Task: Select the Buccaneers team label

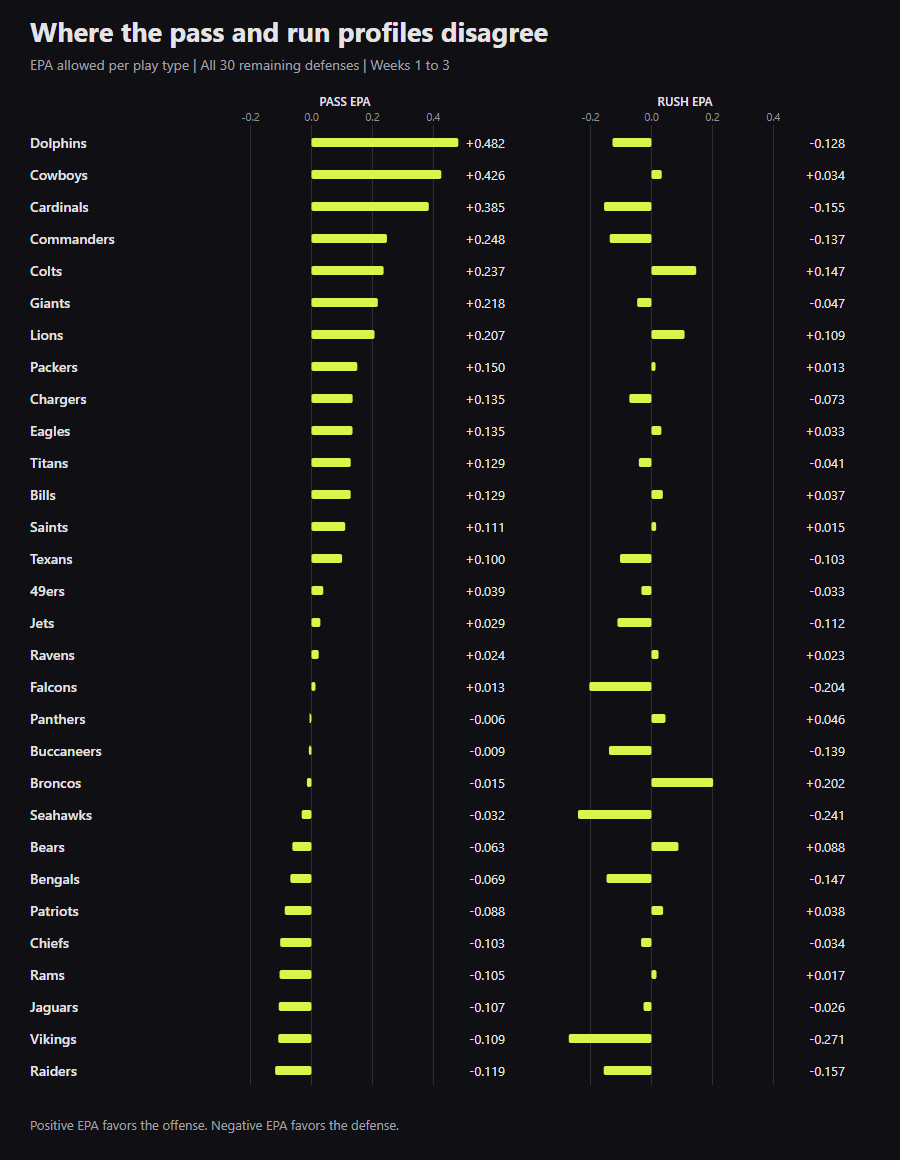Action: pyautogui.click(x=66, y=751)
